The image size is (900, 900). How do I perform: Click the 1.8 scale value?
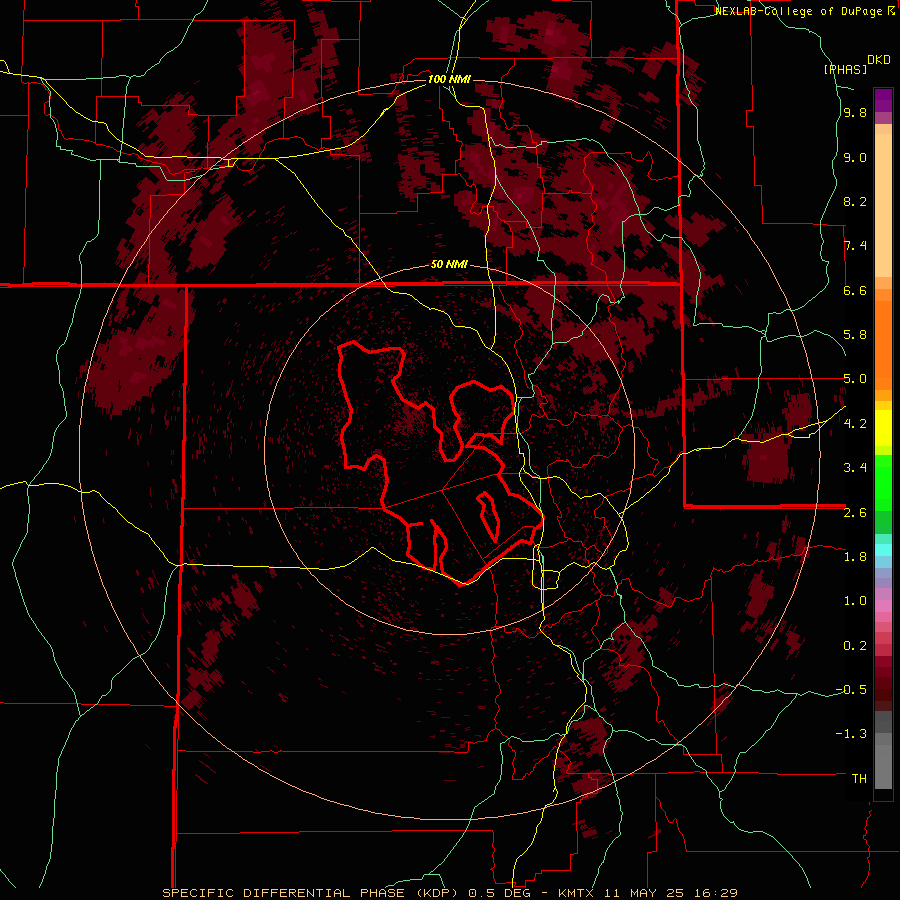(855, 556)
